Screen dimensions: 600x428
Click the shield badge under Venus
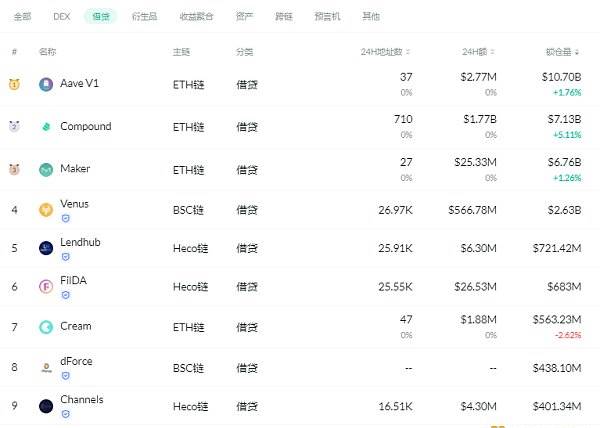tap(66, 218)
